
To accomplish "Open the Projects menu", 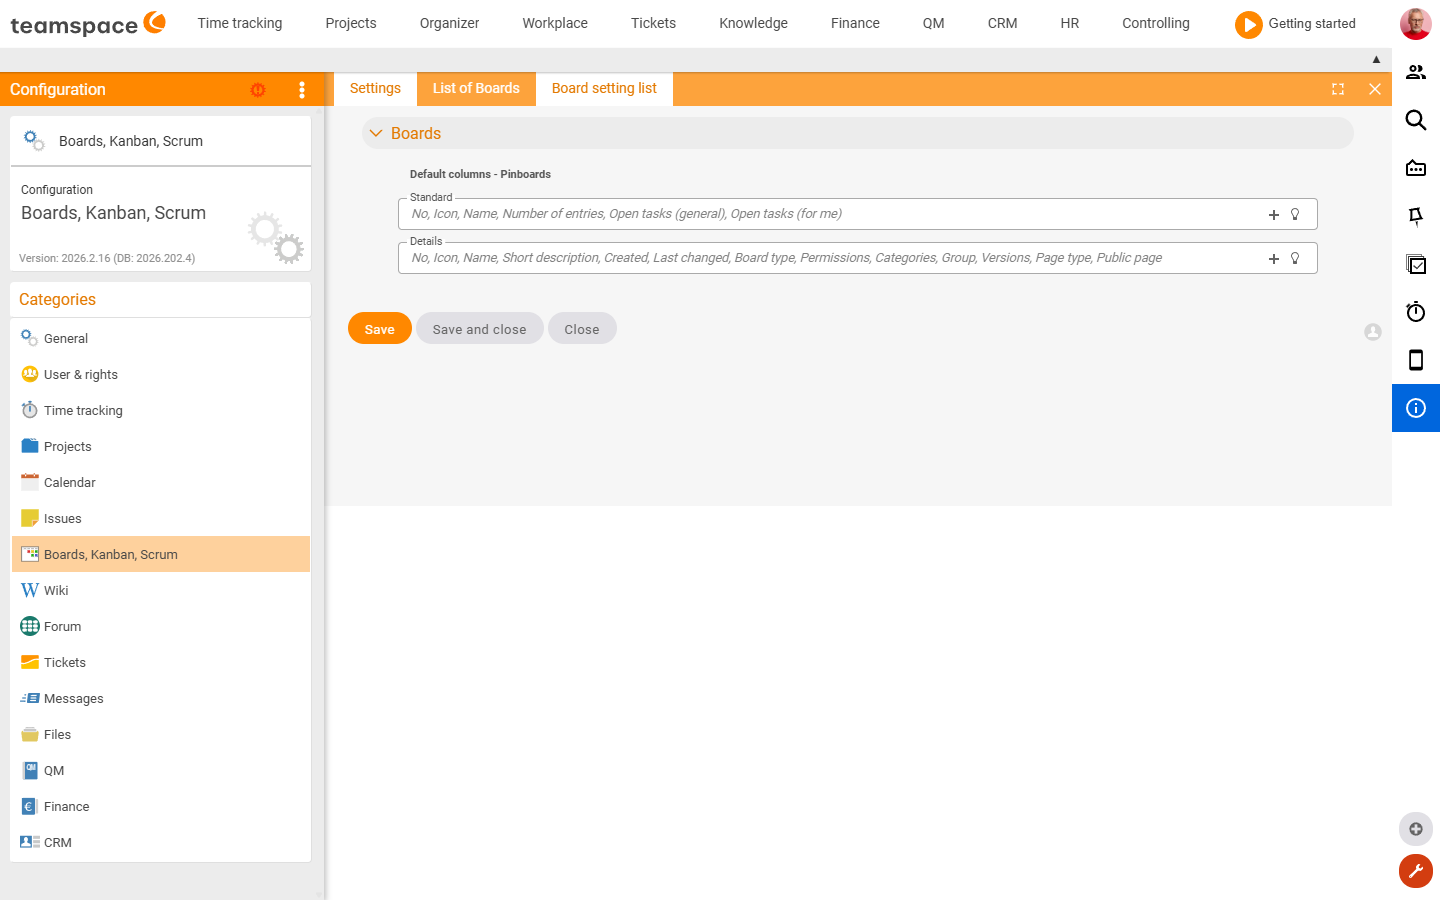I will [351, 23].
